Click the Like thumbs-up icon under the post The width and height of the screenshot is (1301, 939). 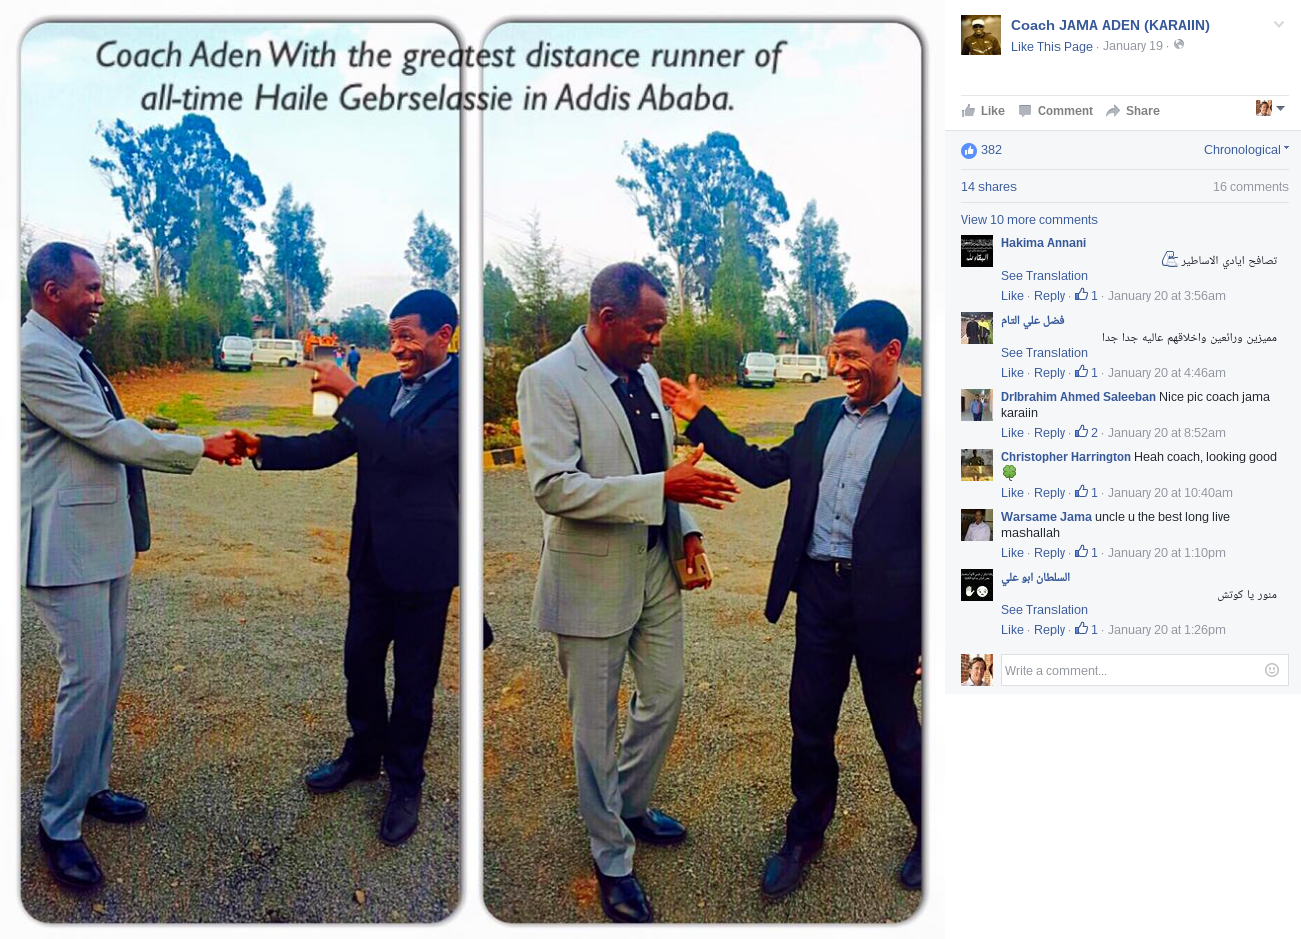point(968,111)
